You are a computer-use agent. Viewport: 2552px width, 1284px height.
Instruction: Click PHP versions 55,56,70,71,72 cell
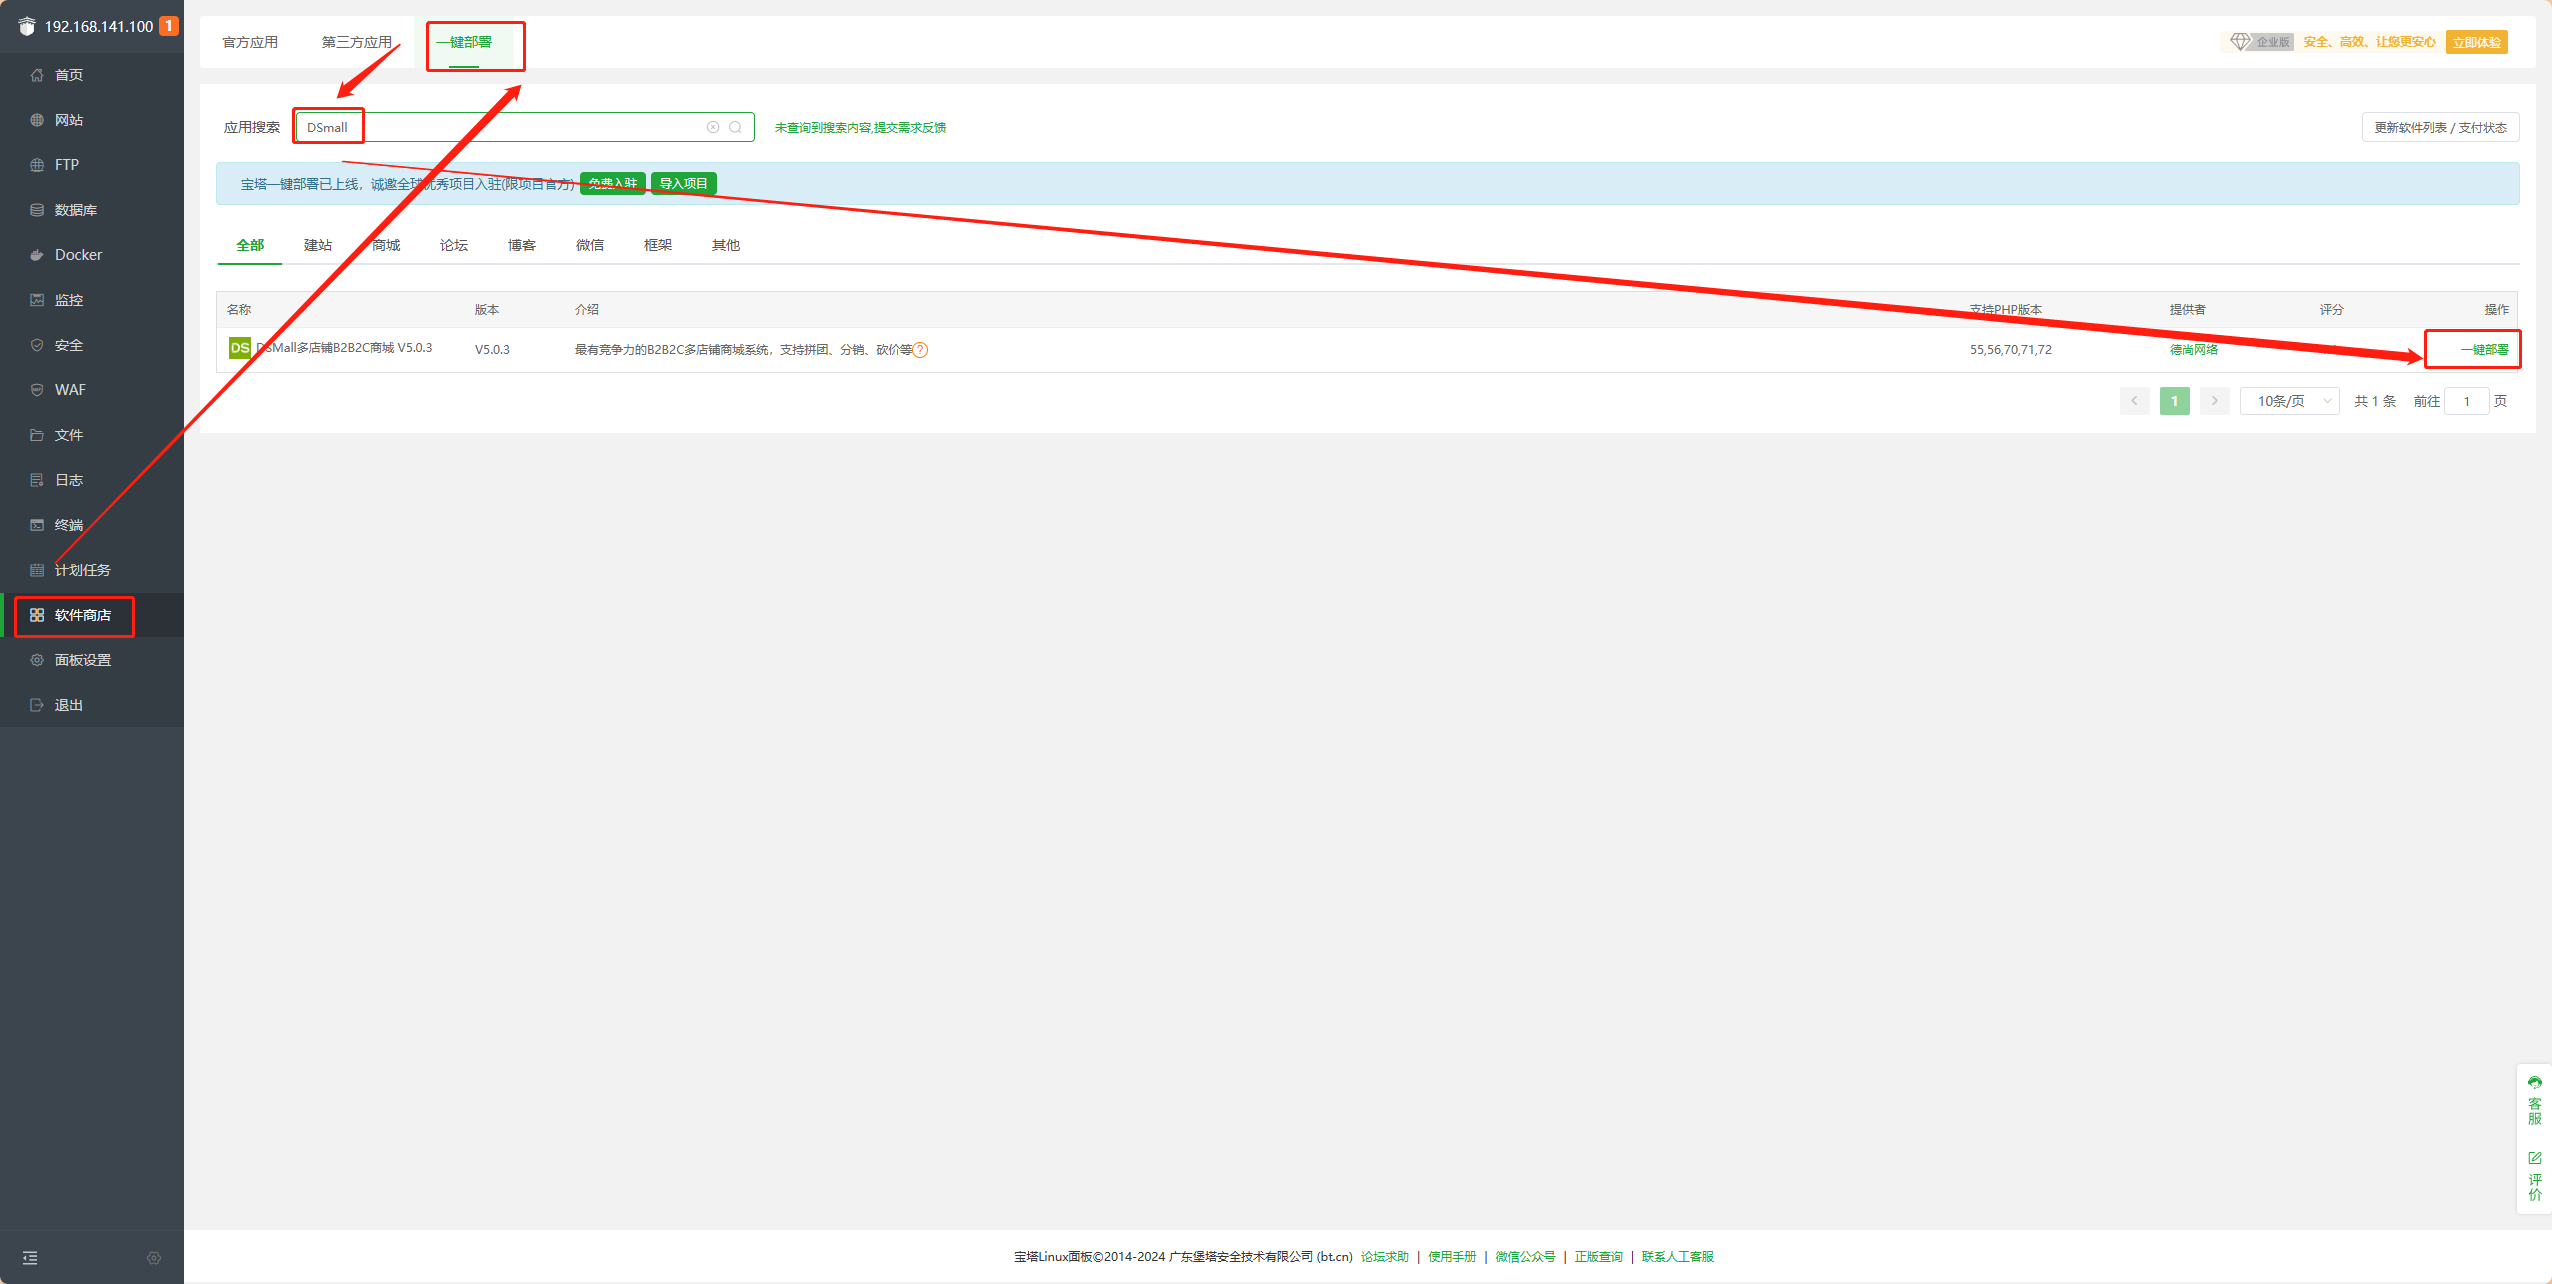[2010, 350]
